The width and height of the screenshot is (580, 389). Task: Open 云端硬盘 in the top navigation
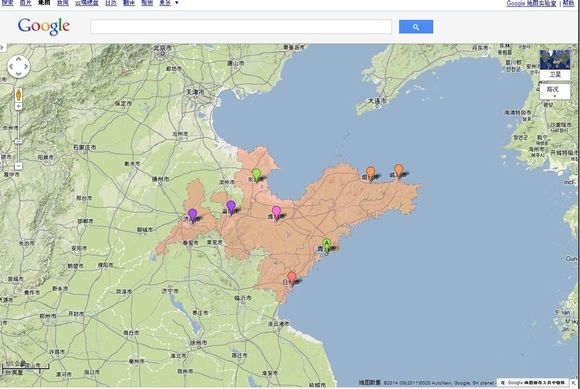(87, 3)
